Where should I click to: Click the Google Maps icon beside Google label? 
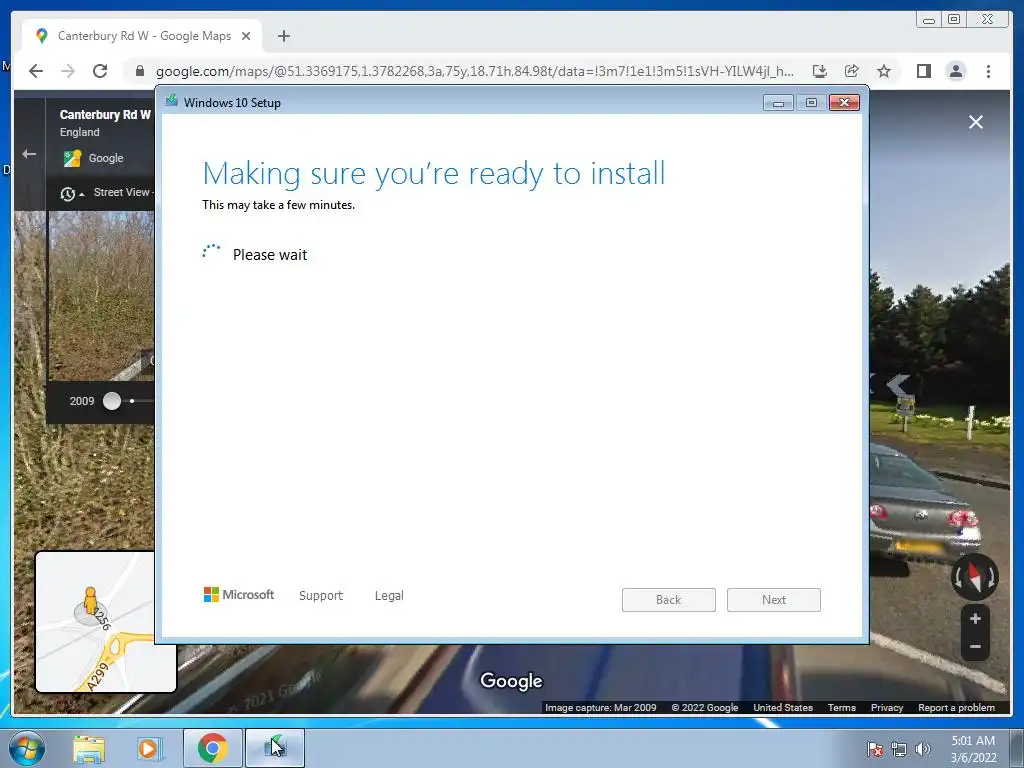[x=72, y=158]
